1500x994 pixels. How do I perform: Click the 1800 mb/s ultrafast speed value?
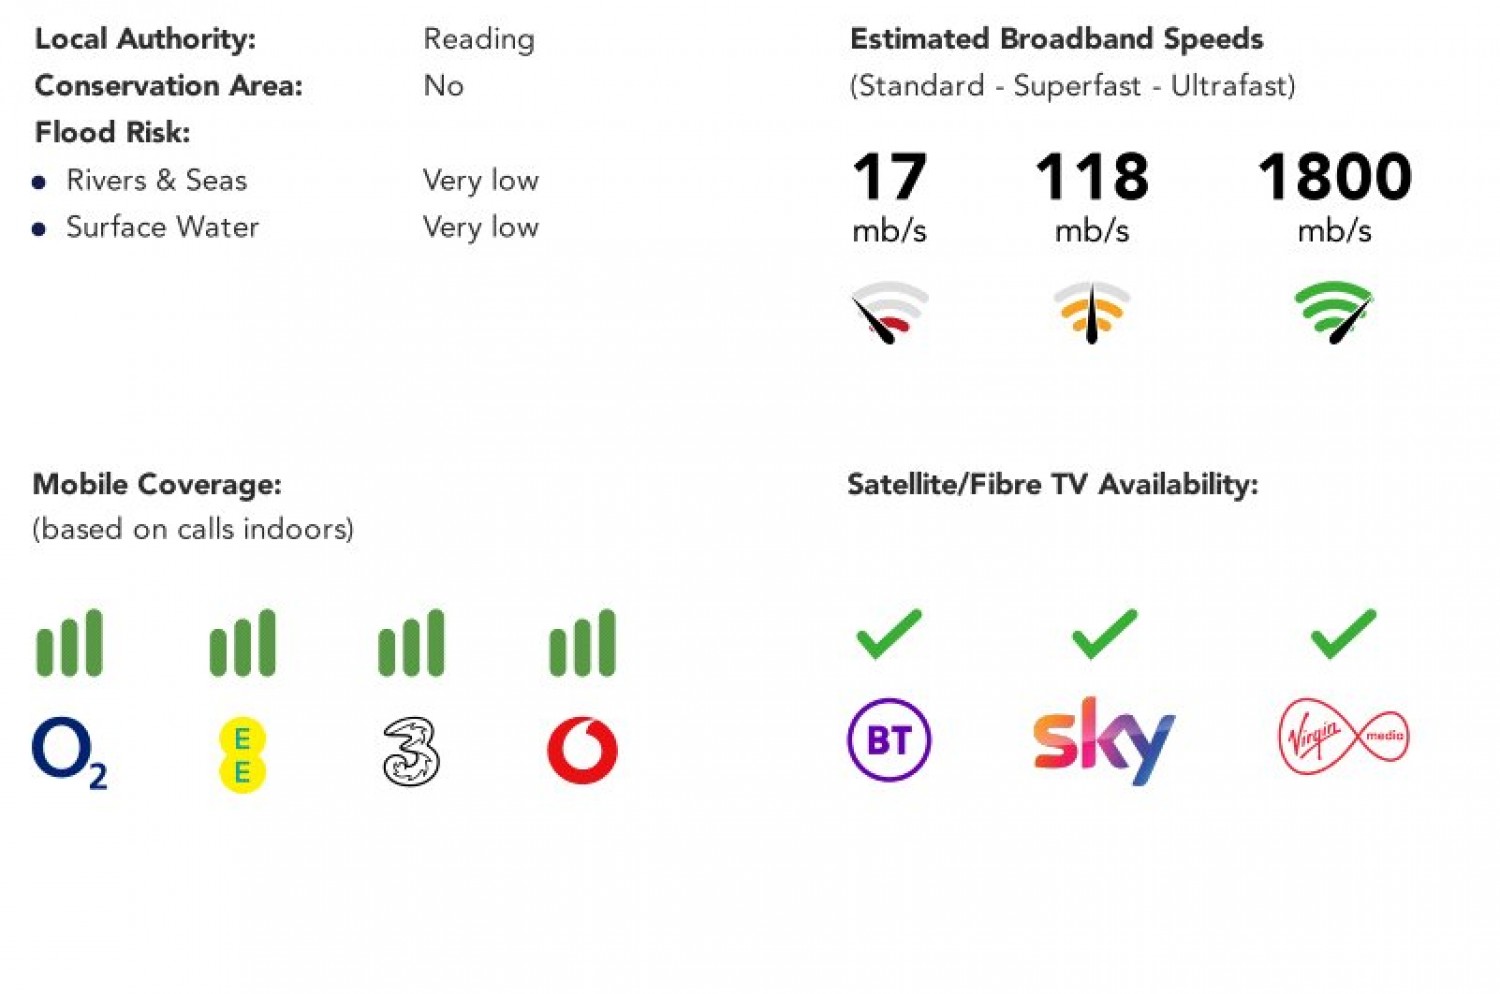[1334, 178]
